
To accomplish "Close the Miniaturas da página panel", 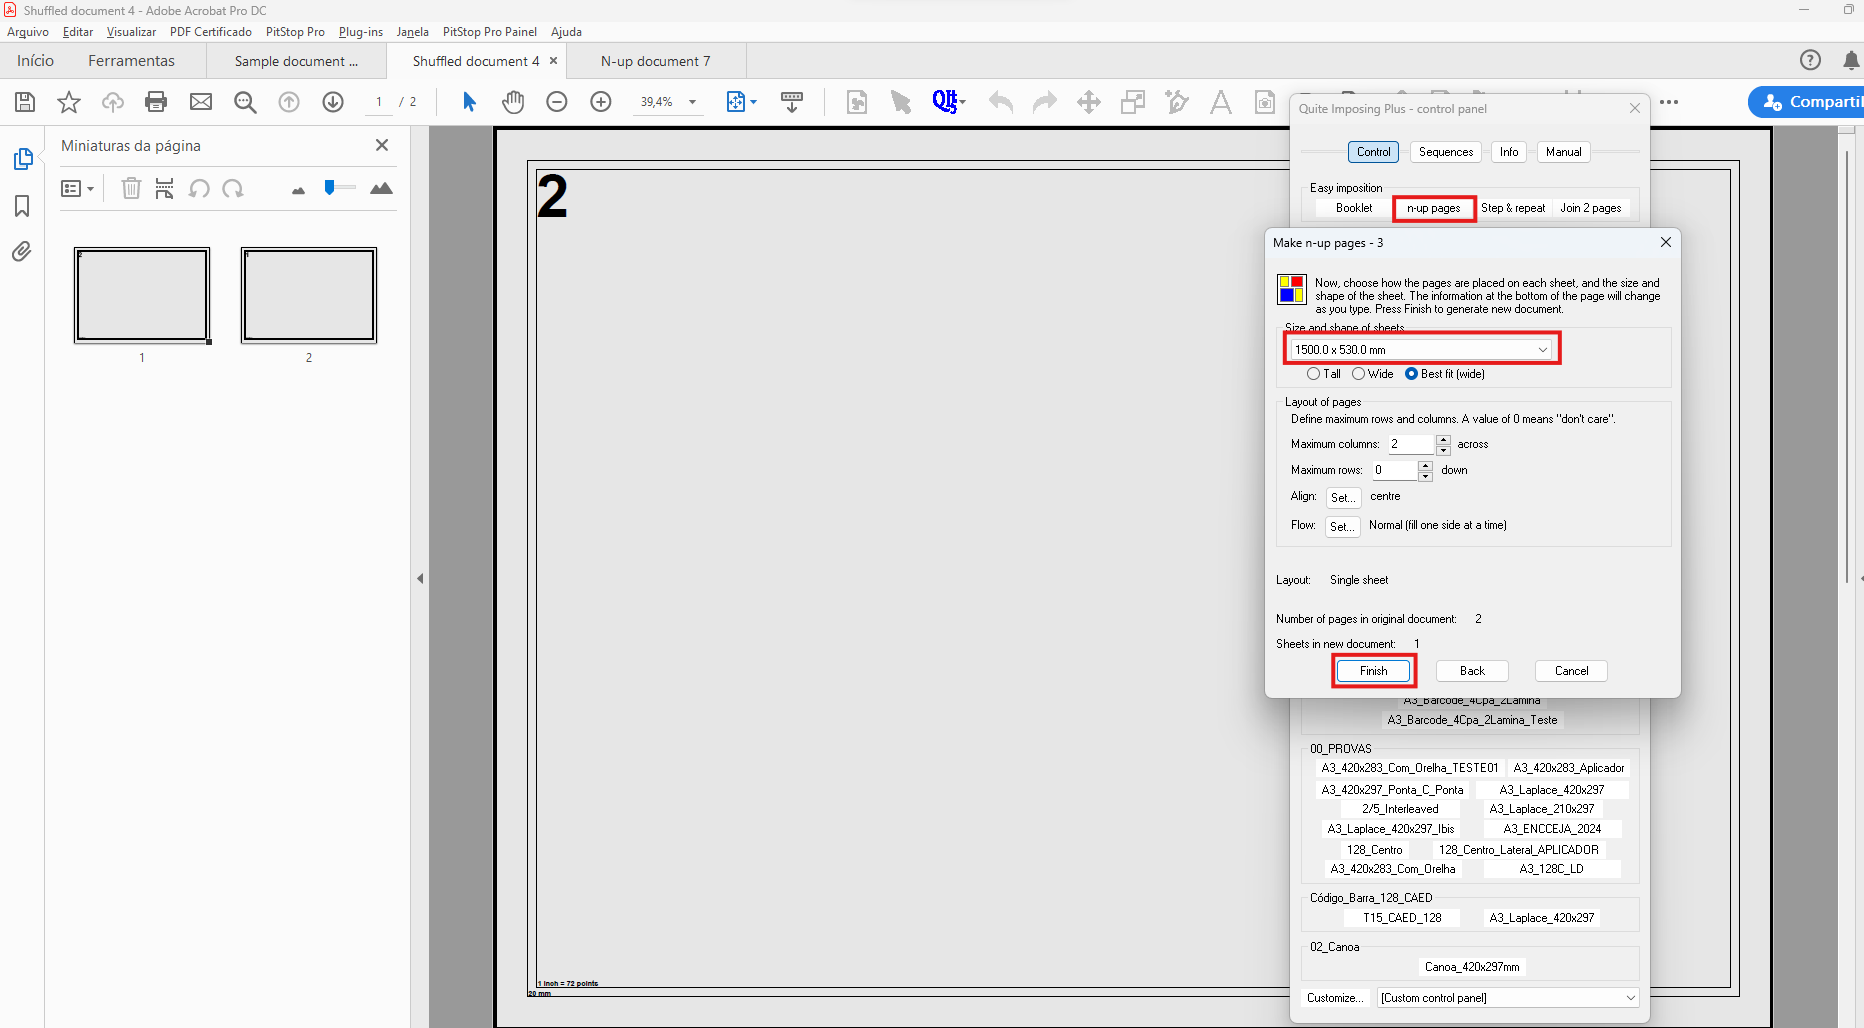I will [x=381, y=145].
